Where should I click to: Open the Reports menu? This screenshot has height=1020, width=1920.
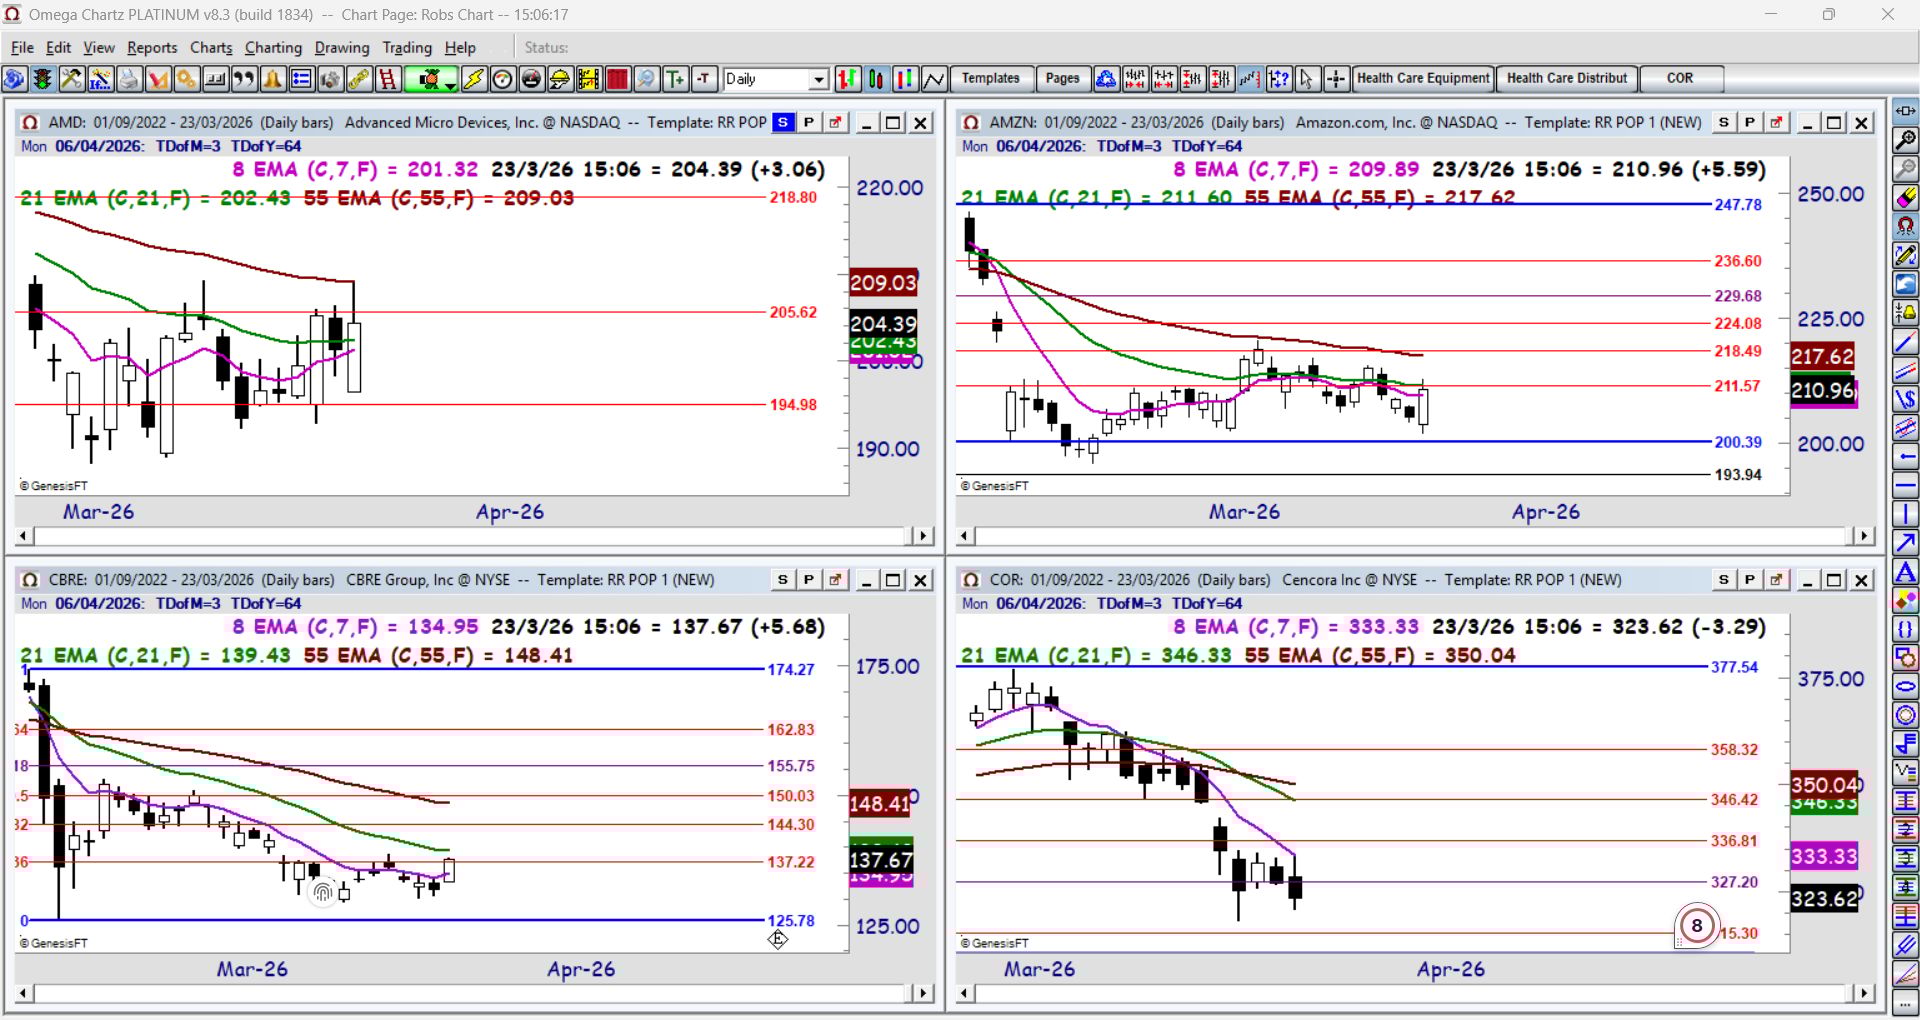click(x=152, y=47)
